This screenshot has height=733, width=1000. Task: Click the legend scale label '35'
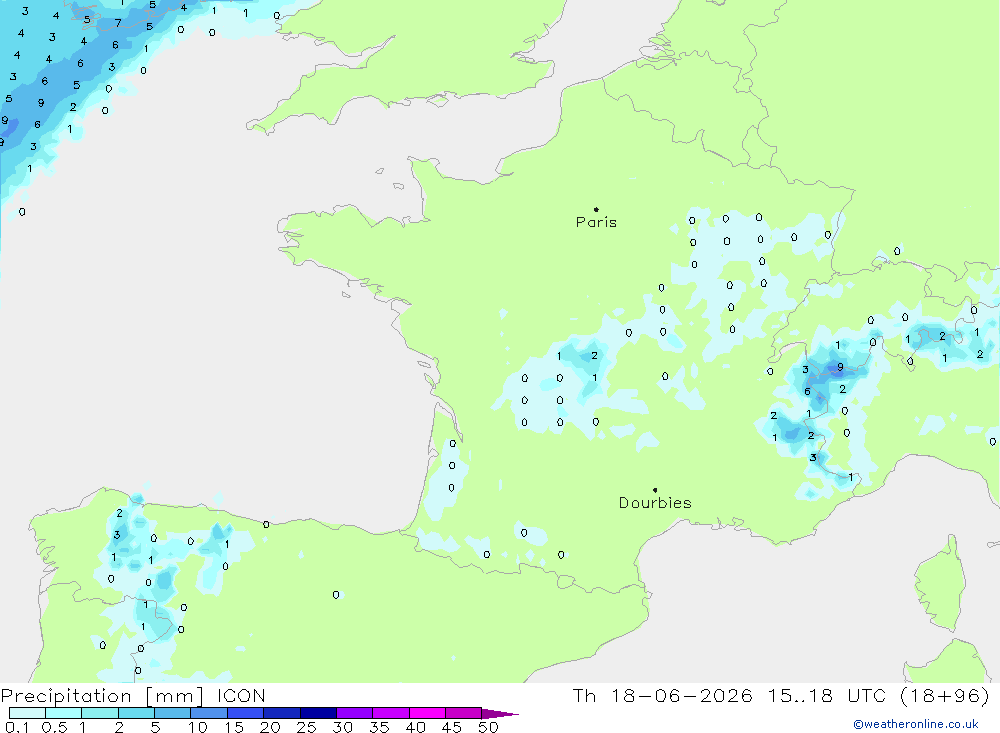(x=379, y=727)
